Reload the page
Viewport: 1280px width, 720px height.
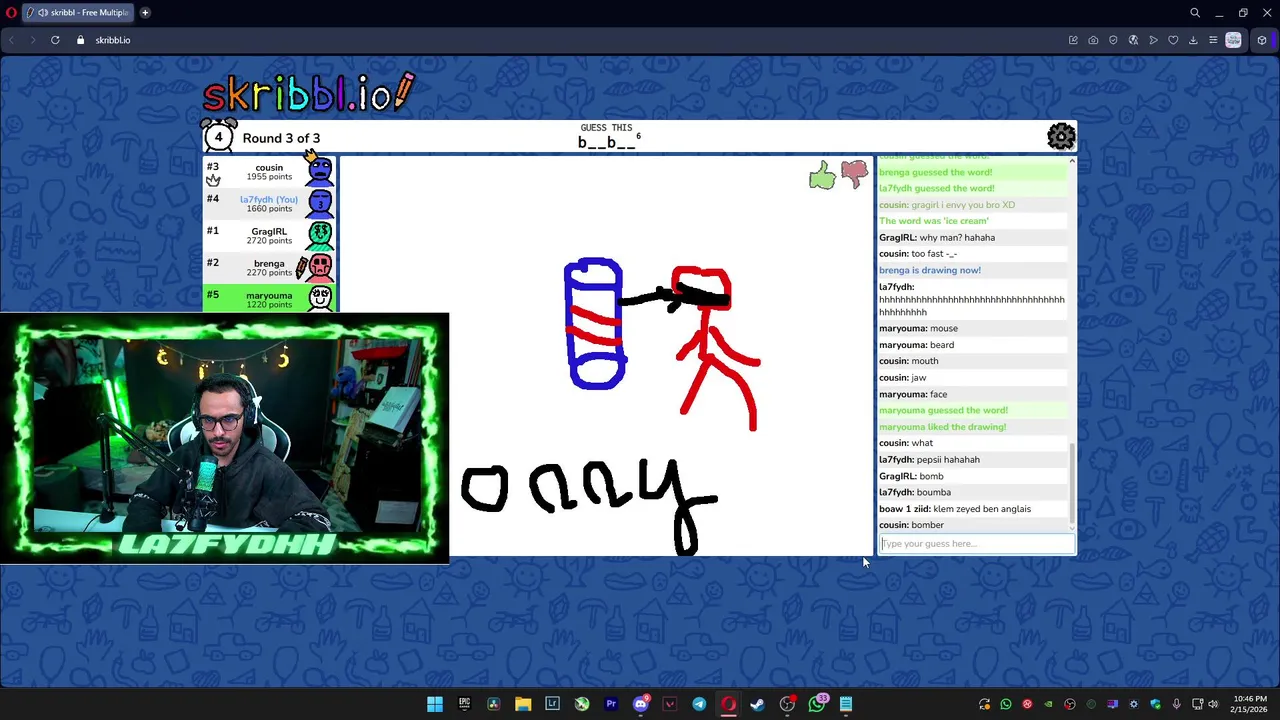(x=55, y=40)
